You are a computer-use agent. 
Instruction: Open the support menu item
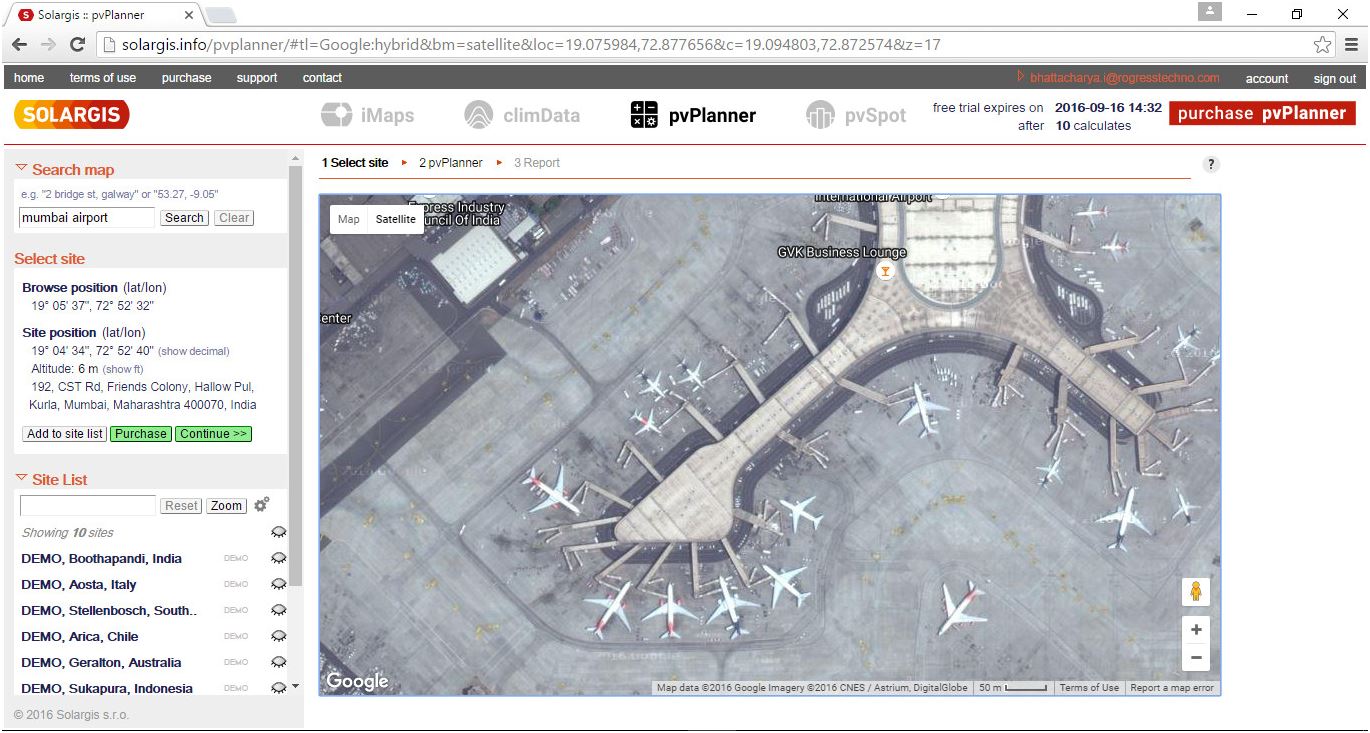(257, 78)
